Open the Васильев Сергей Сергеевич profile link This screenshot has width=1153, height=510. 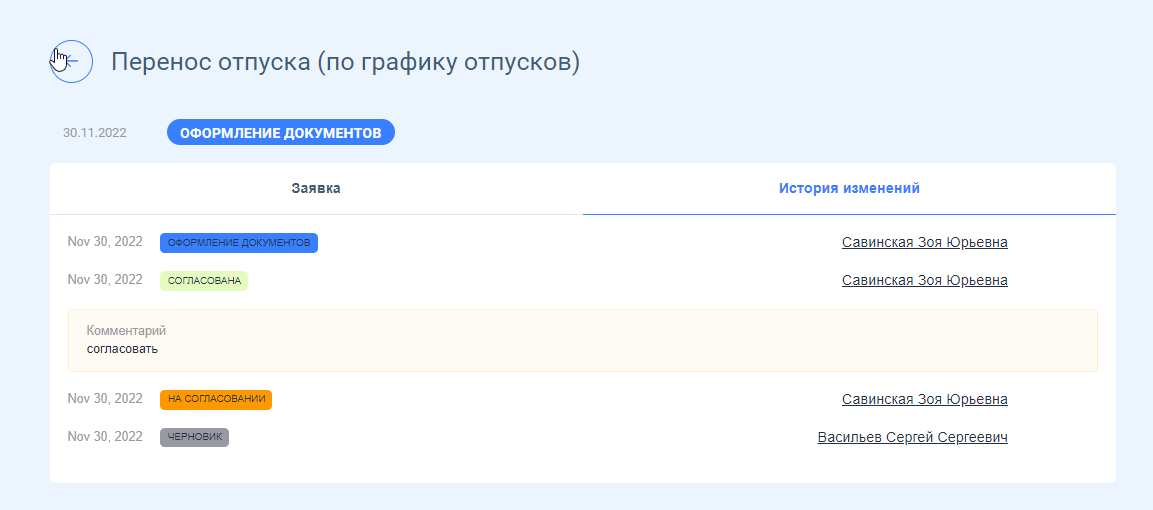coord(912,438)
